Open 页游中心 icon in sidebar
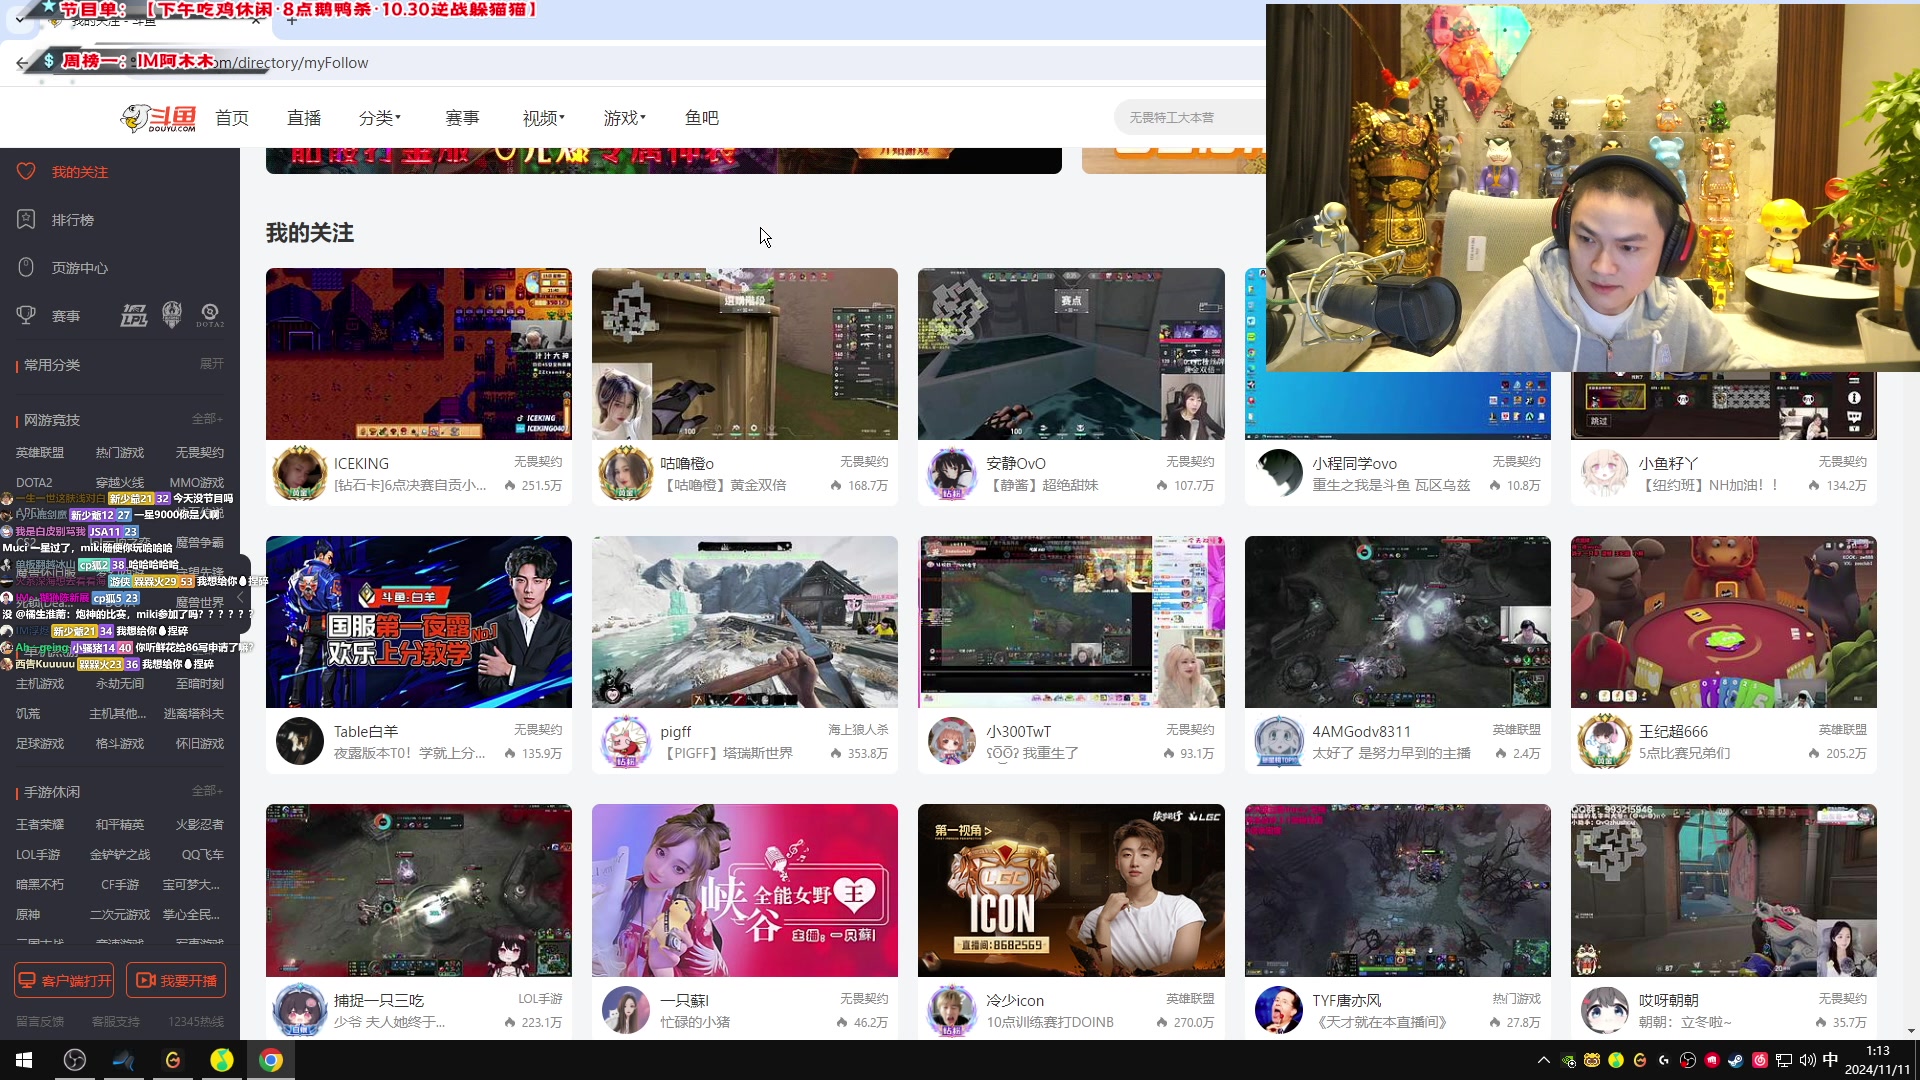Screen dimensions: 1920x1080 26,268
